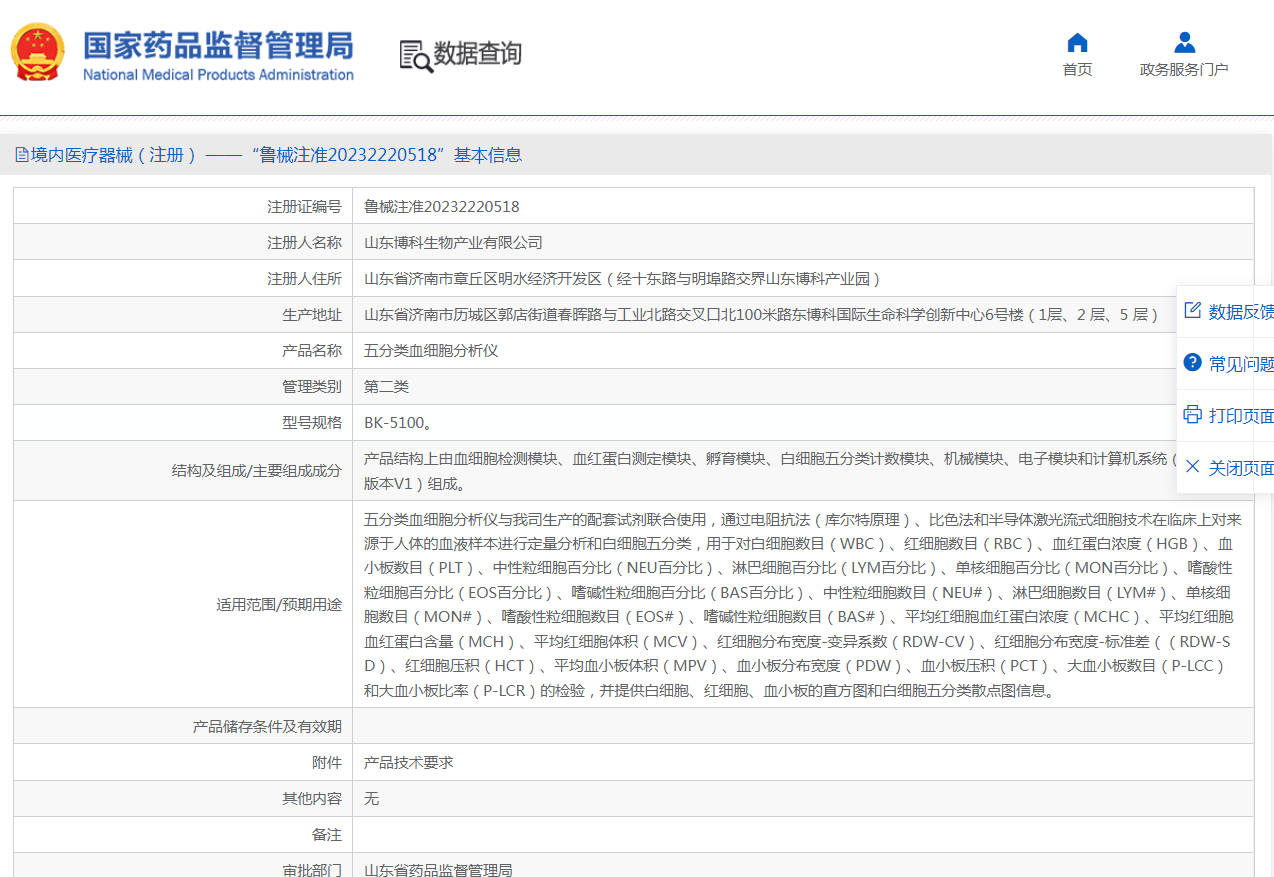The image size is (1274, 877).
Task: Go to 首页 link
Action: (x=1077, y=70)
